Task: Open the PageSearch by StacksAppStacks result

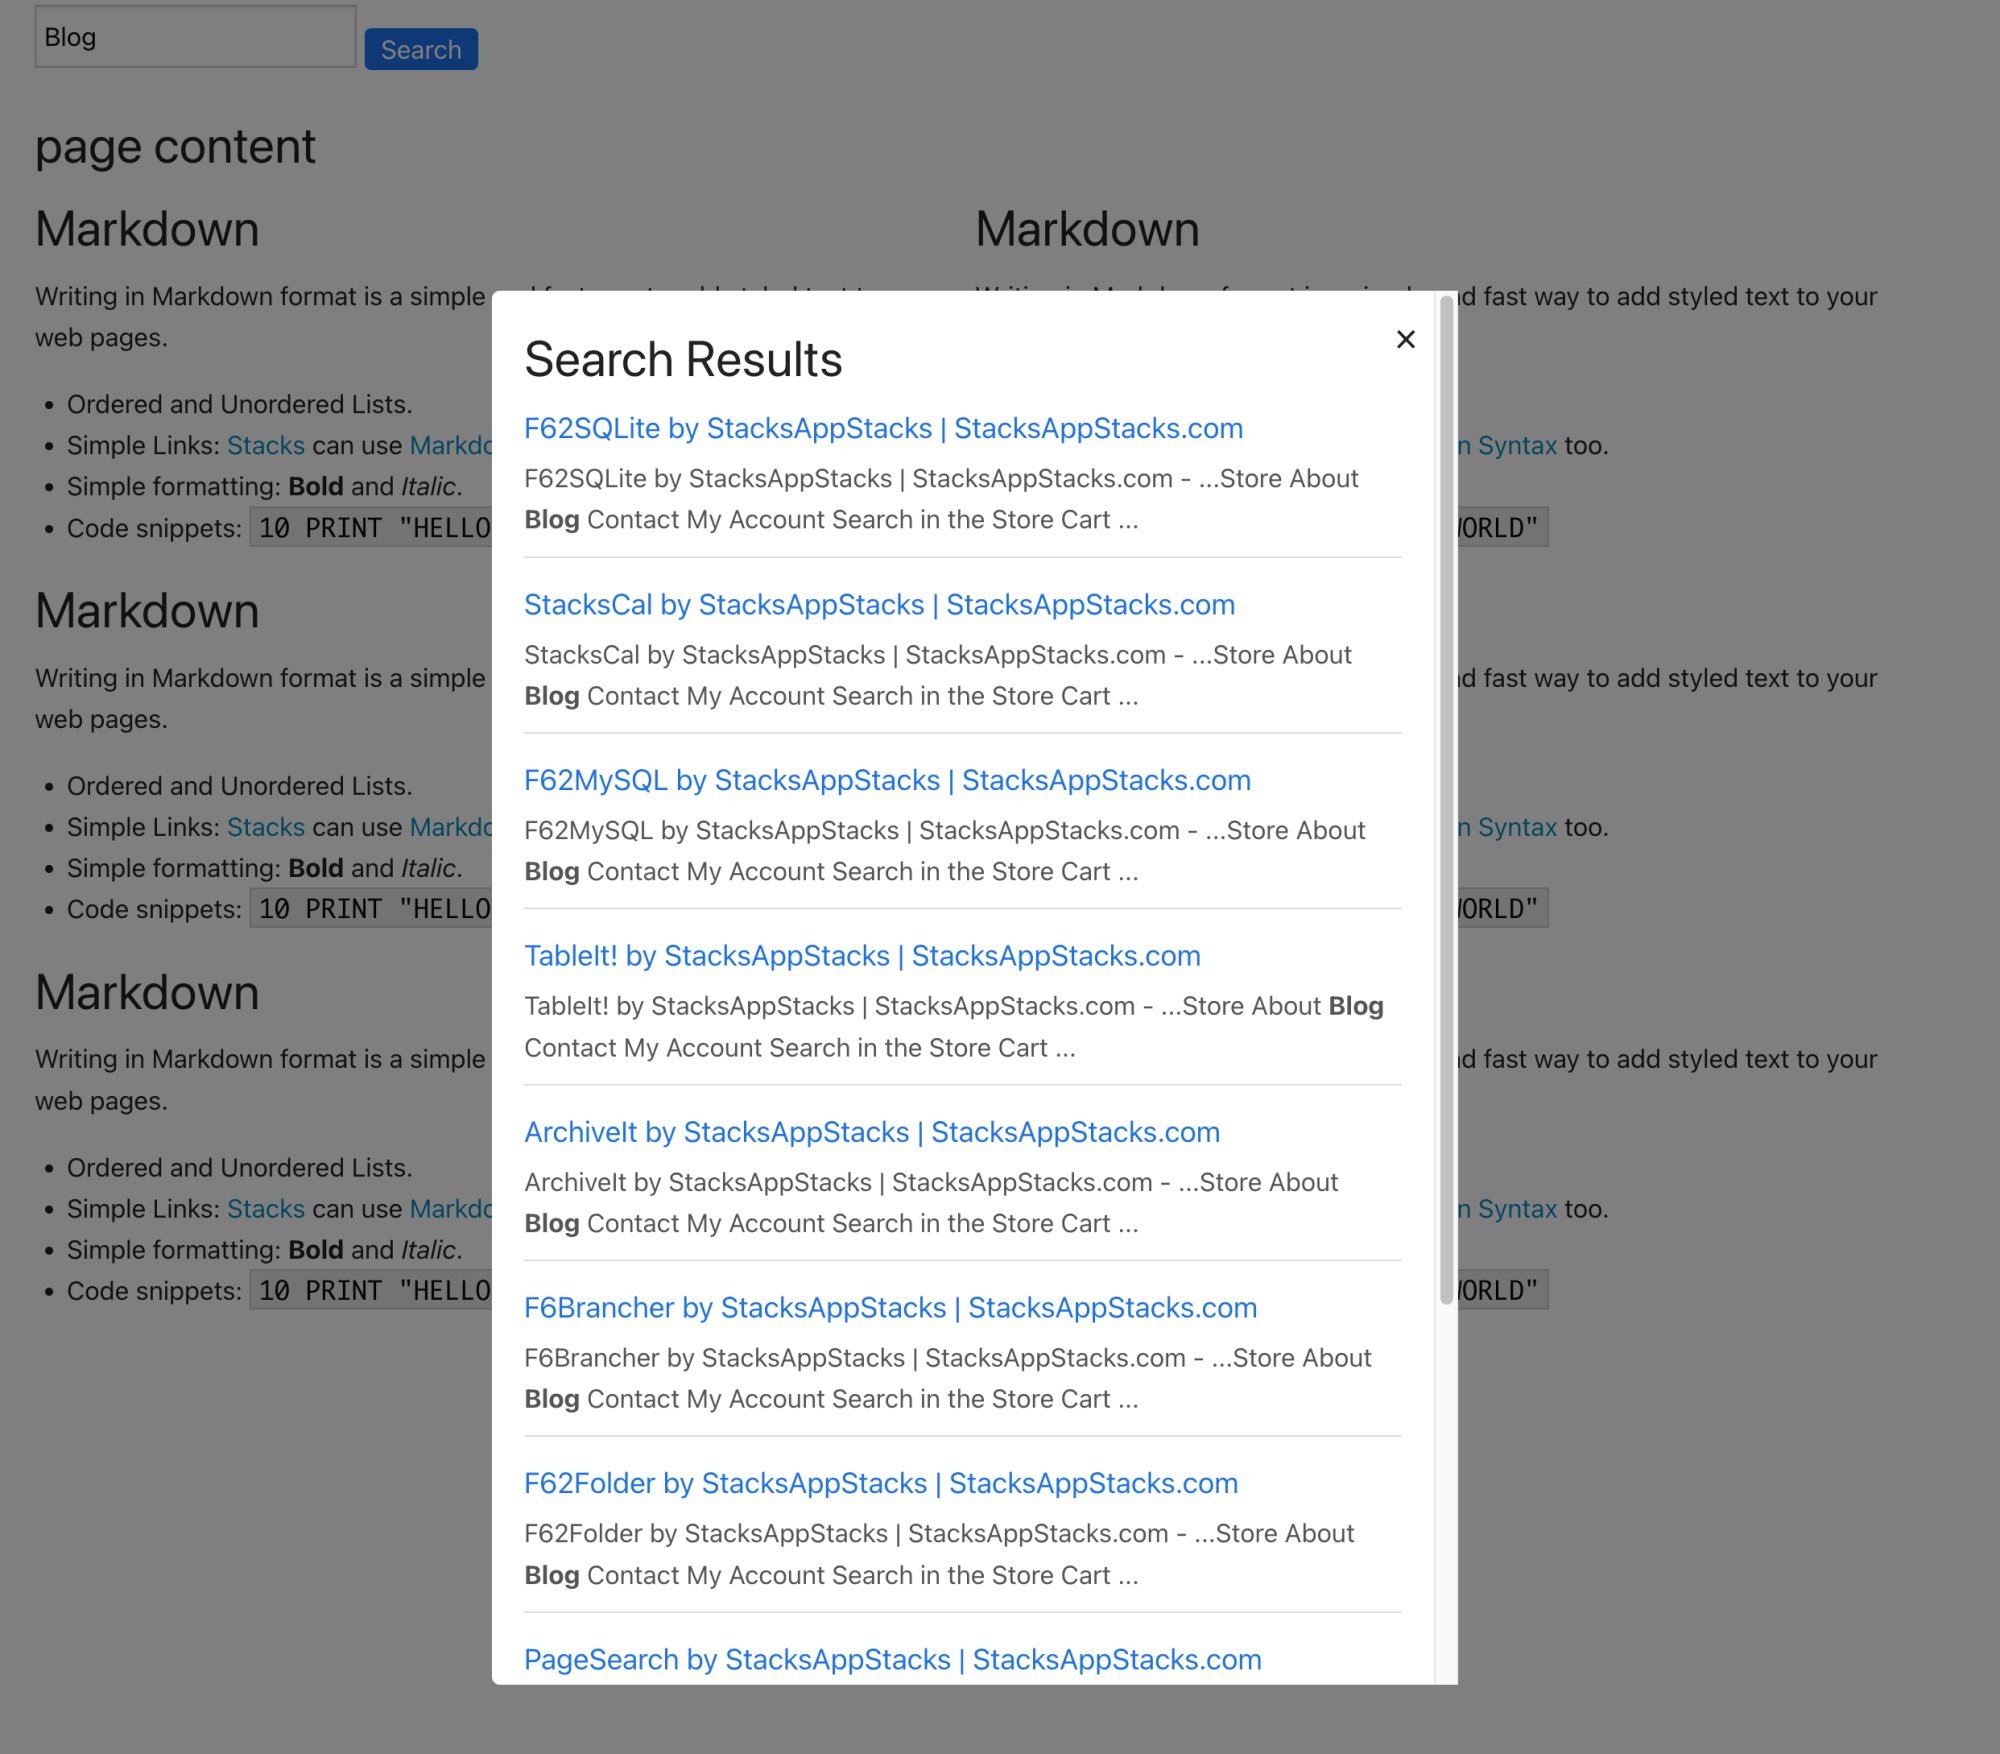Action: click(x=892, y=1660)
